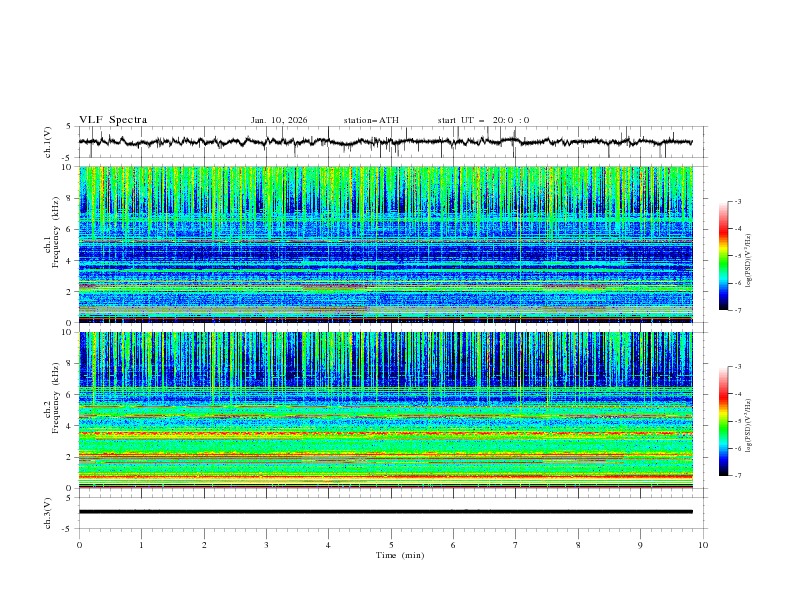Click the ch.1(V) axis label
The height and width of the screenshot is (612, 792).
[49, 142]
